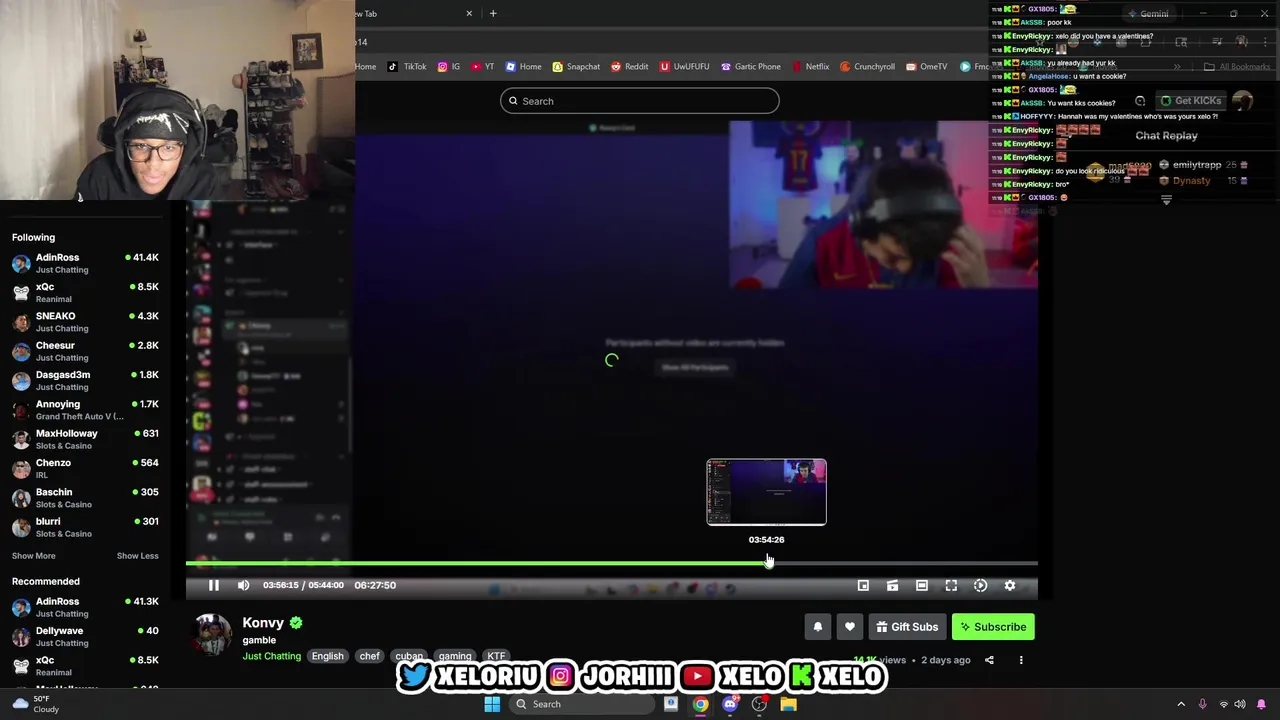Open the IG bookmark
The width and height of the screenshot is (1280, 720).
(x=448, y=67)
